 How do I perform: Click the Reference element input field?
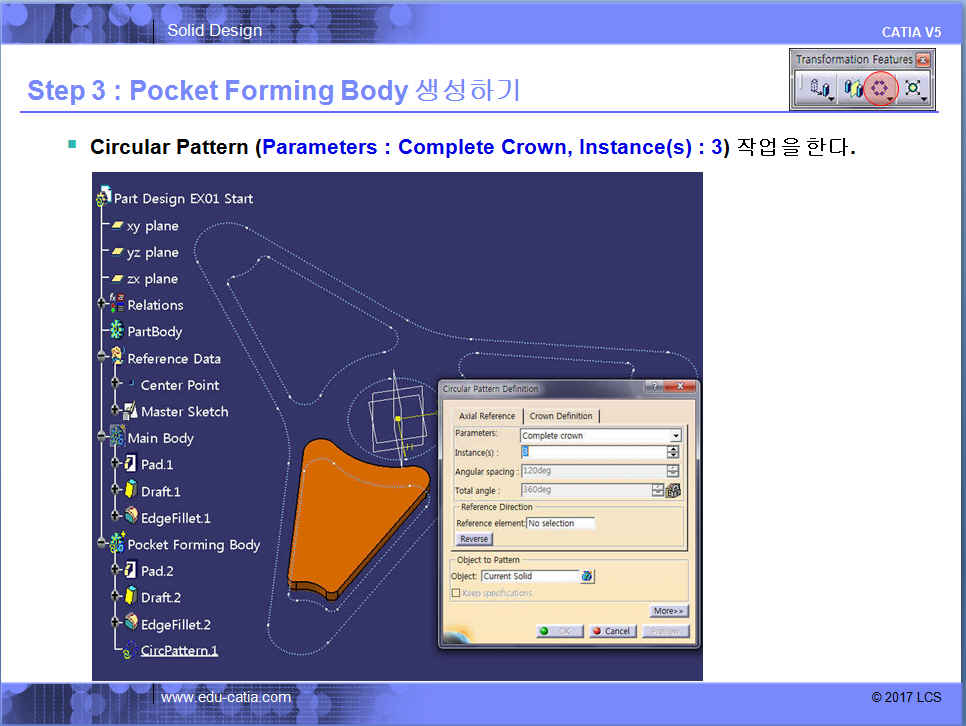tap(560, 523)
